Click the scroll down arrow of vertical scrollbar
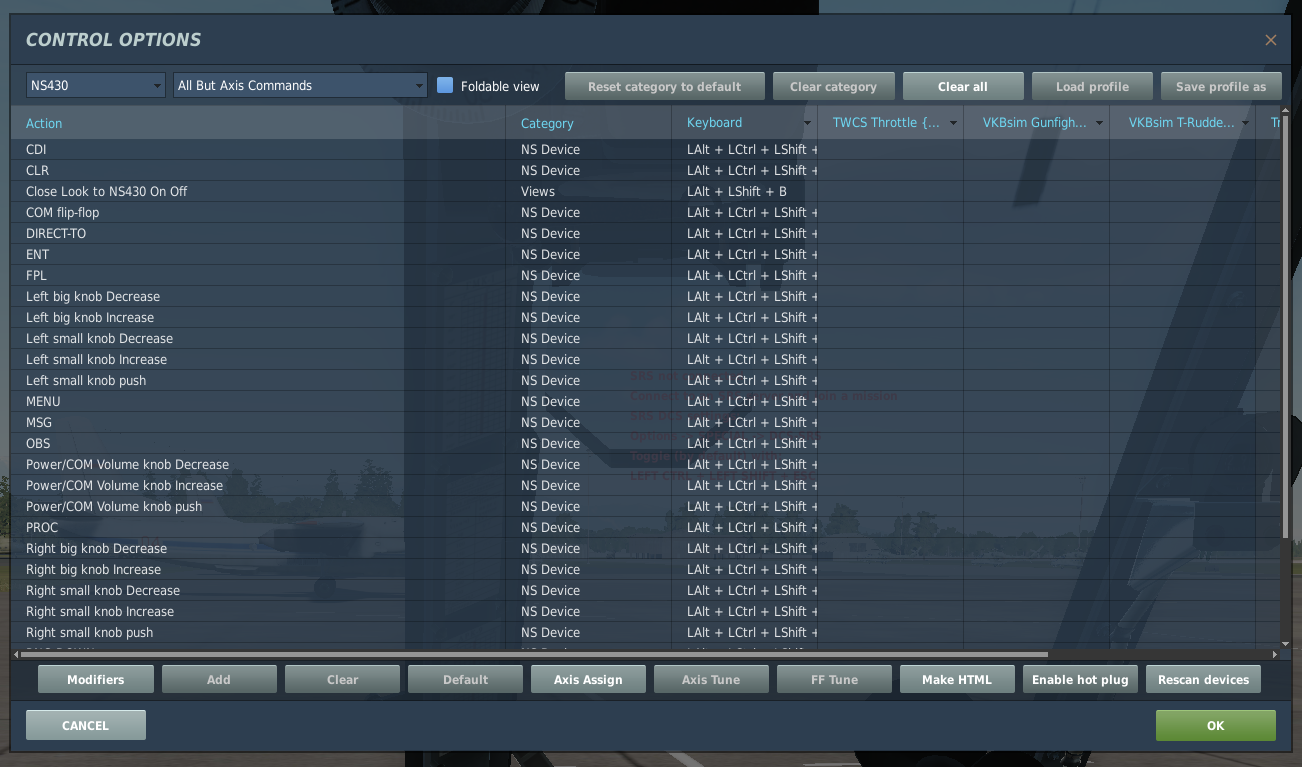 (1286, 643)
